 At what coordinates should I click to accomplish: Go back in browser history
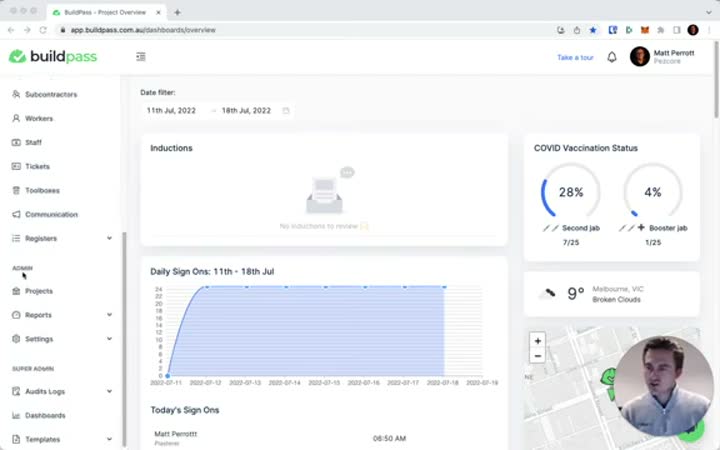point(11,30)
